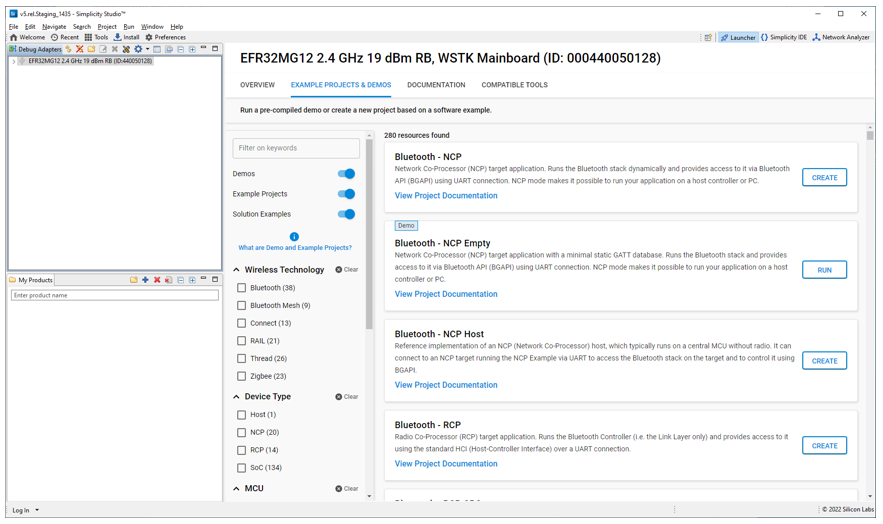
Task: Click the filter panel vertical scrollbar
Action: 369,234
